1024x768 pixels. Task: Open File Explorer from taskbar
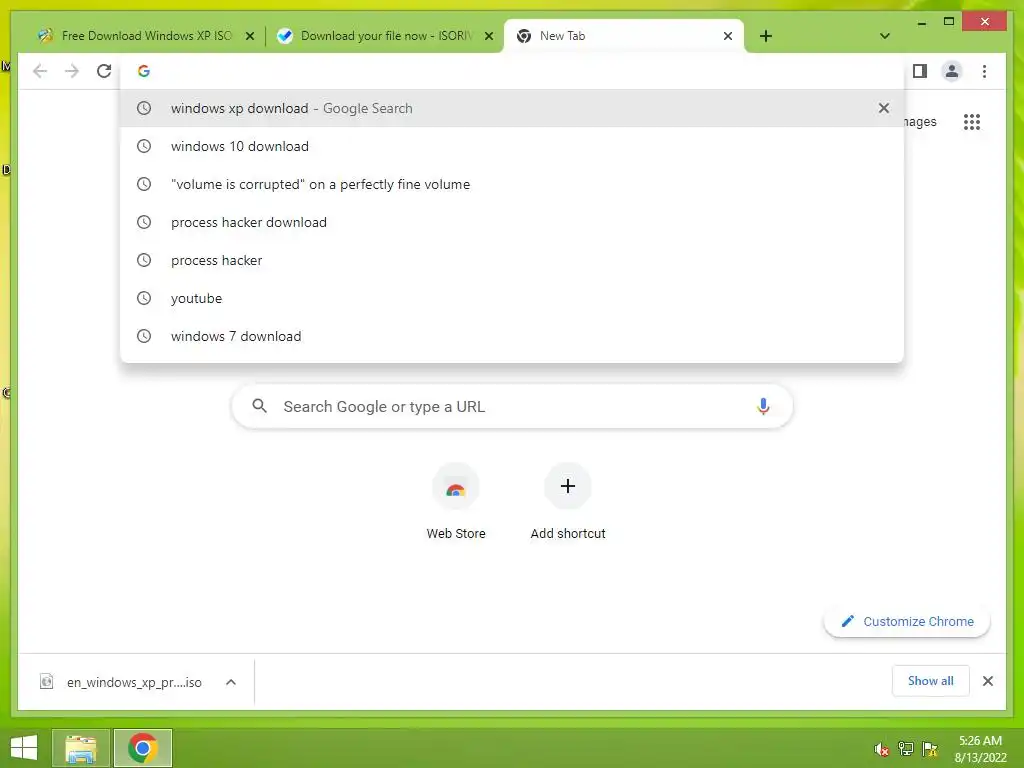click(x=81, y=748)
